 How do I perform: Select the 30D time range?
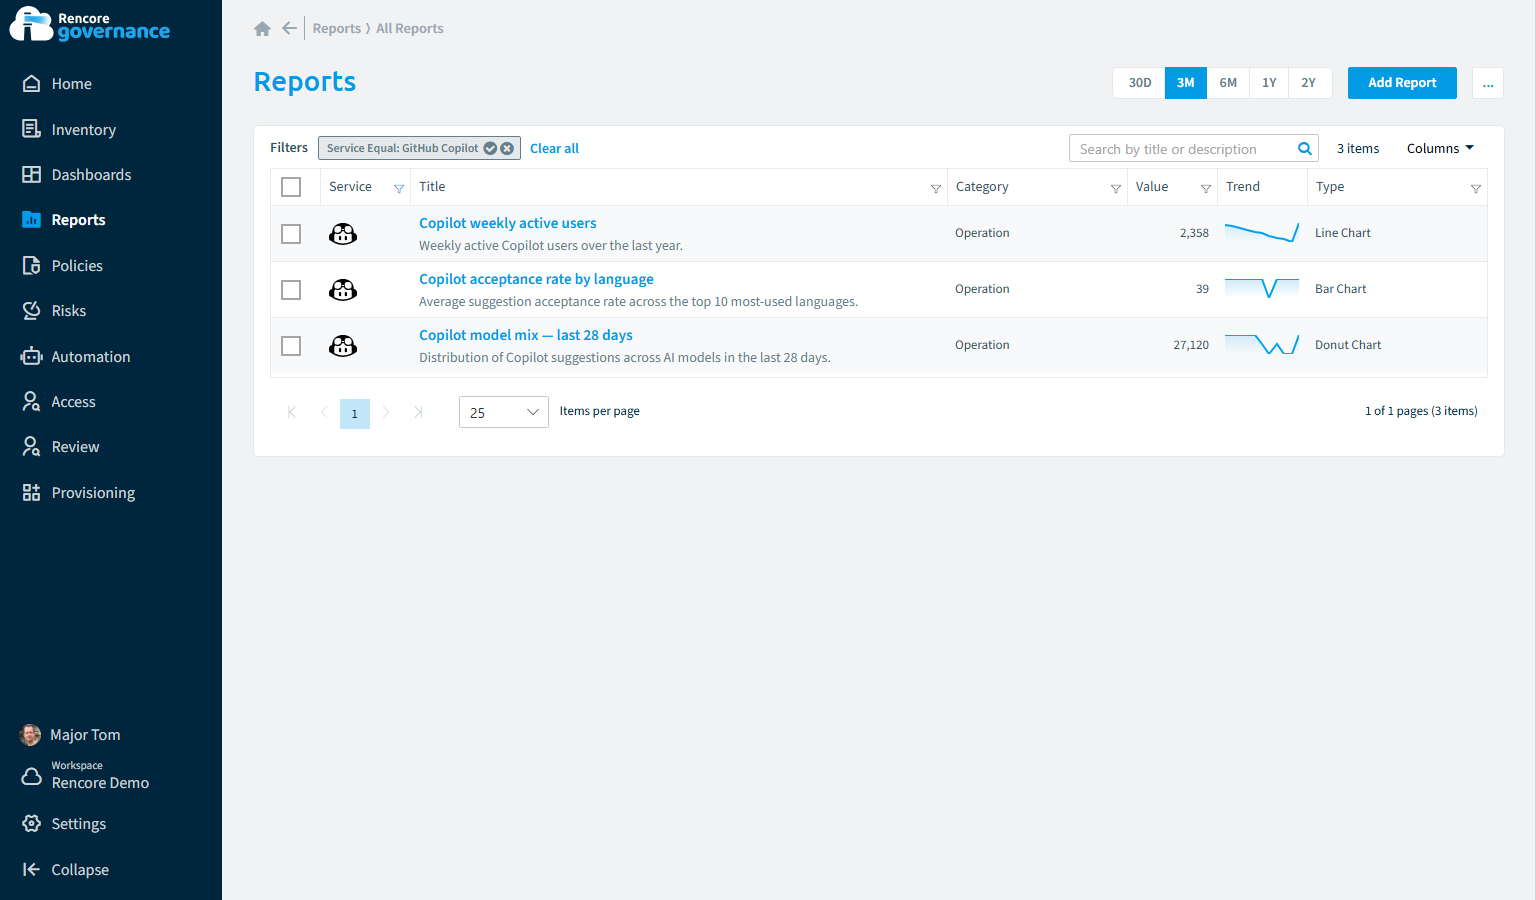pos(1140,83)
